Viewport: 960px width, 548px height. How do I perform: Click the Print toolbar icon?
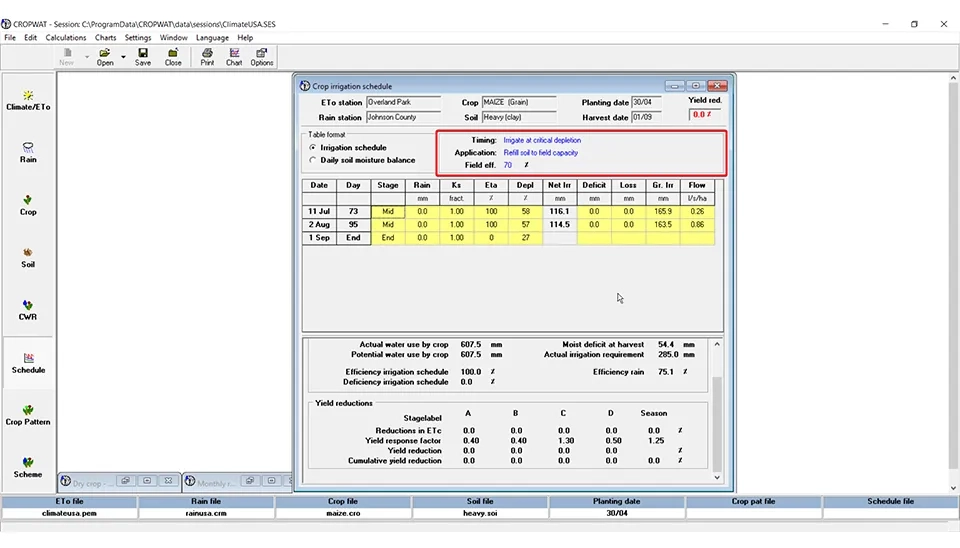(x=207, y=56)
